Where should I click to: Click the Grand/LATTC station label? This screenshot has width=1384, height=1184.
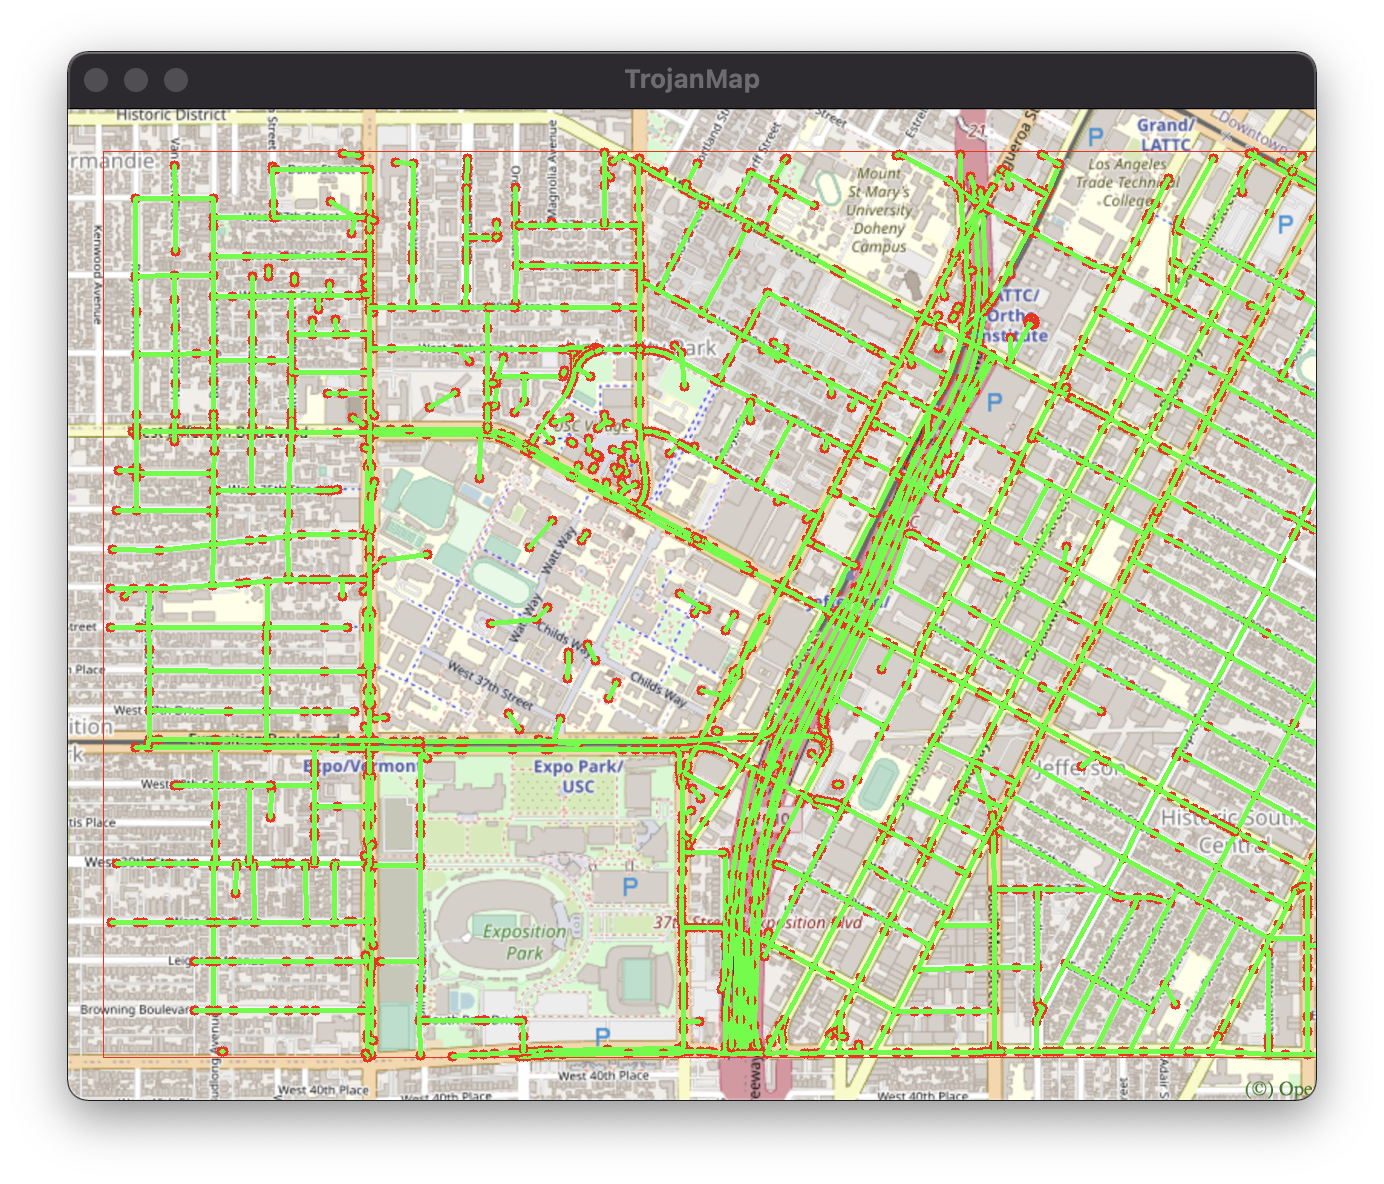coord(1165,135)
